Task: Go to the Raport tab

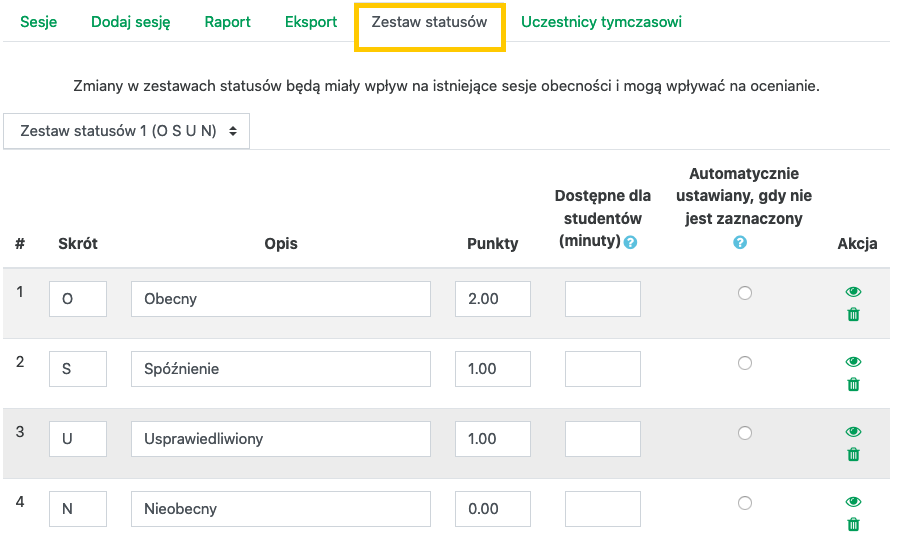Action: (227, 22)
